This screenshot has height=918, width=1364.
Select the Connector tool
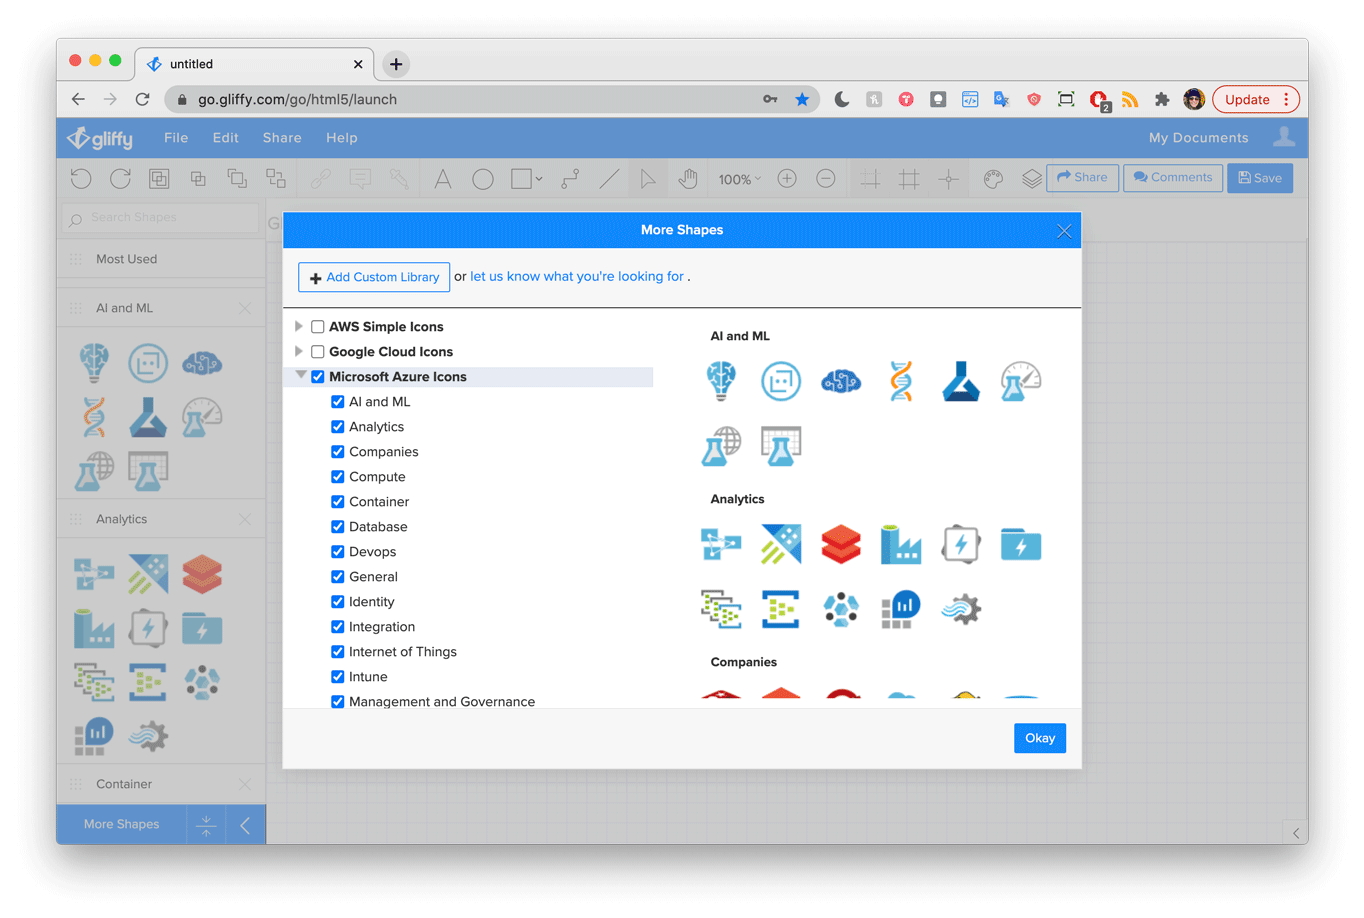coord(570,179)
